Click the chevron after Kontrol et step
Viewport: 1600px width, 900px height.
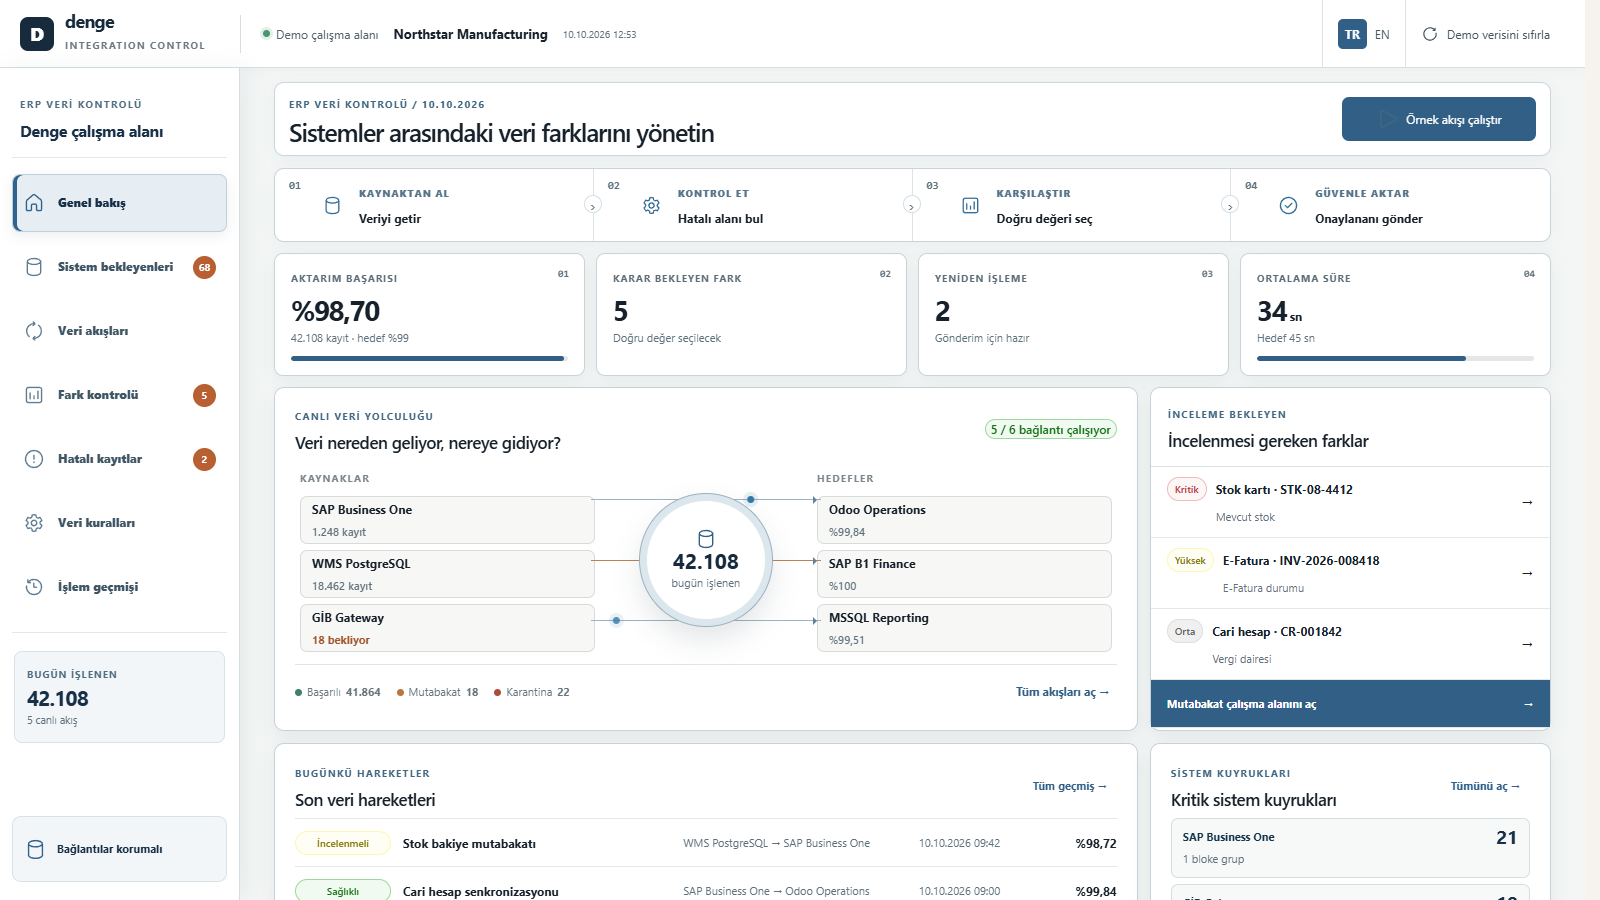pos(911,205)
